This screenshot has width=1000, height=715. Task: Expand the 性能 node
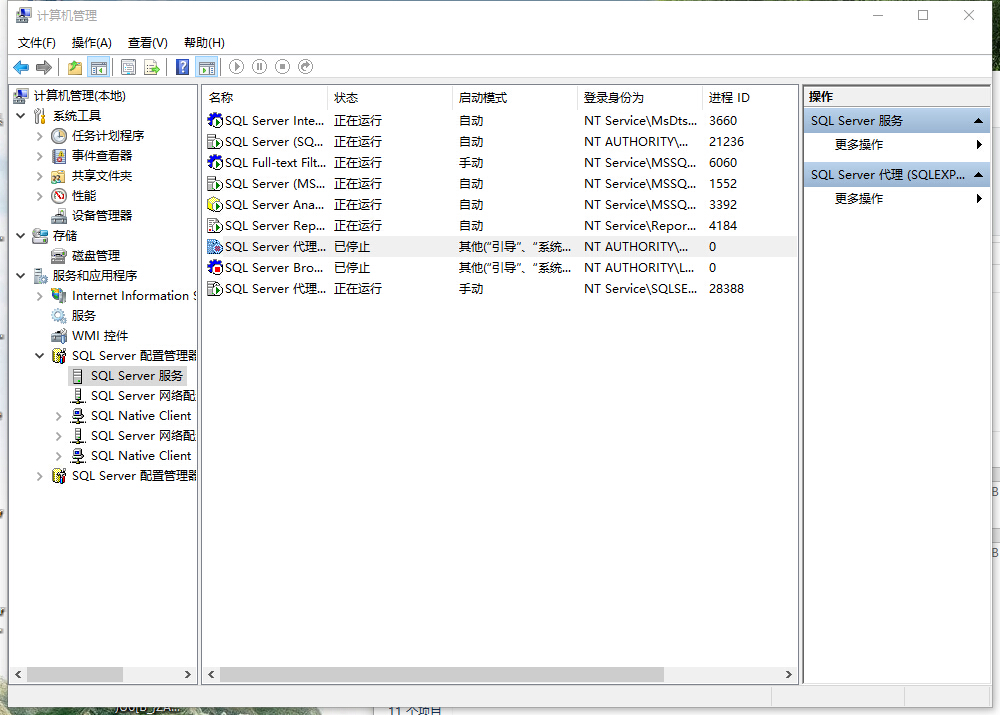[40, 196]
